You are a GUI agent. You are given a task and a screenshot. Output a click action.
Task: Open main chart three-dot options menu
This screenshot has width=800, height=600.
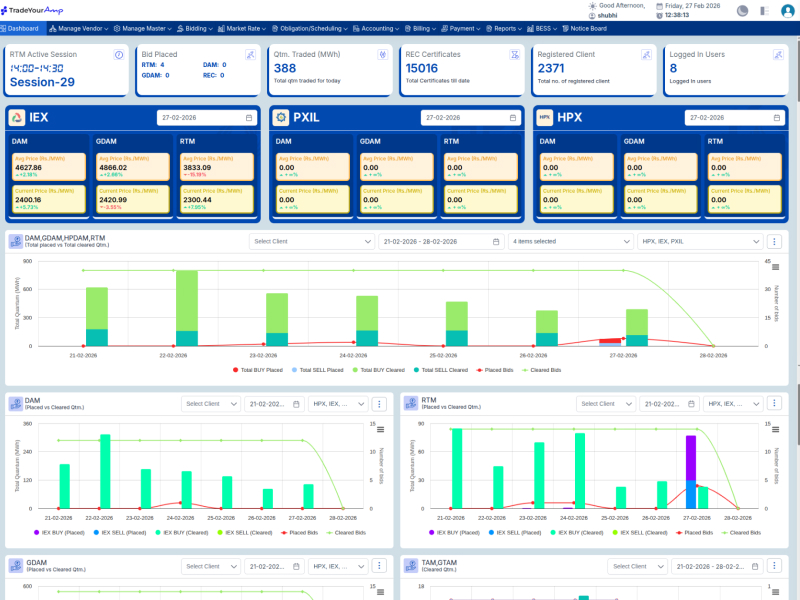tap(774, 242)
